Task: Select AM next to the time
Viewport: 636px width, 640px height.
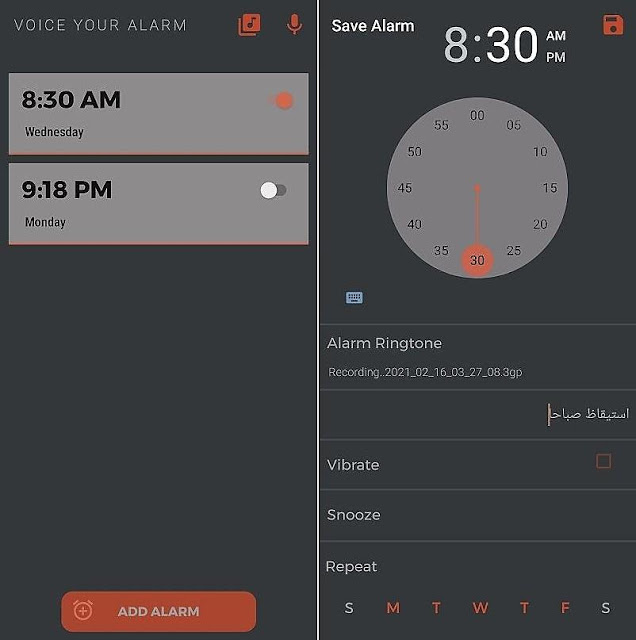Action: point(556,36)
